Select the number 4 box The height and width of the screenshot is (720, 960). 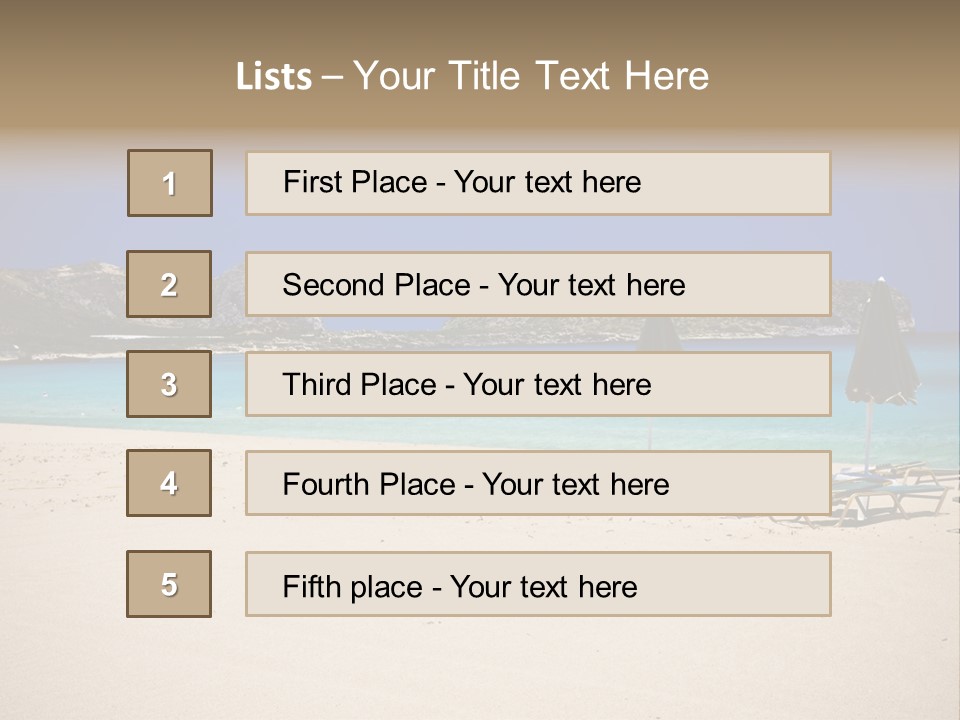point(169,483)
